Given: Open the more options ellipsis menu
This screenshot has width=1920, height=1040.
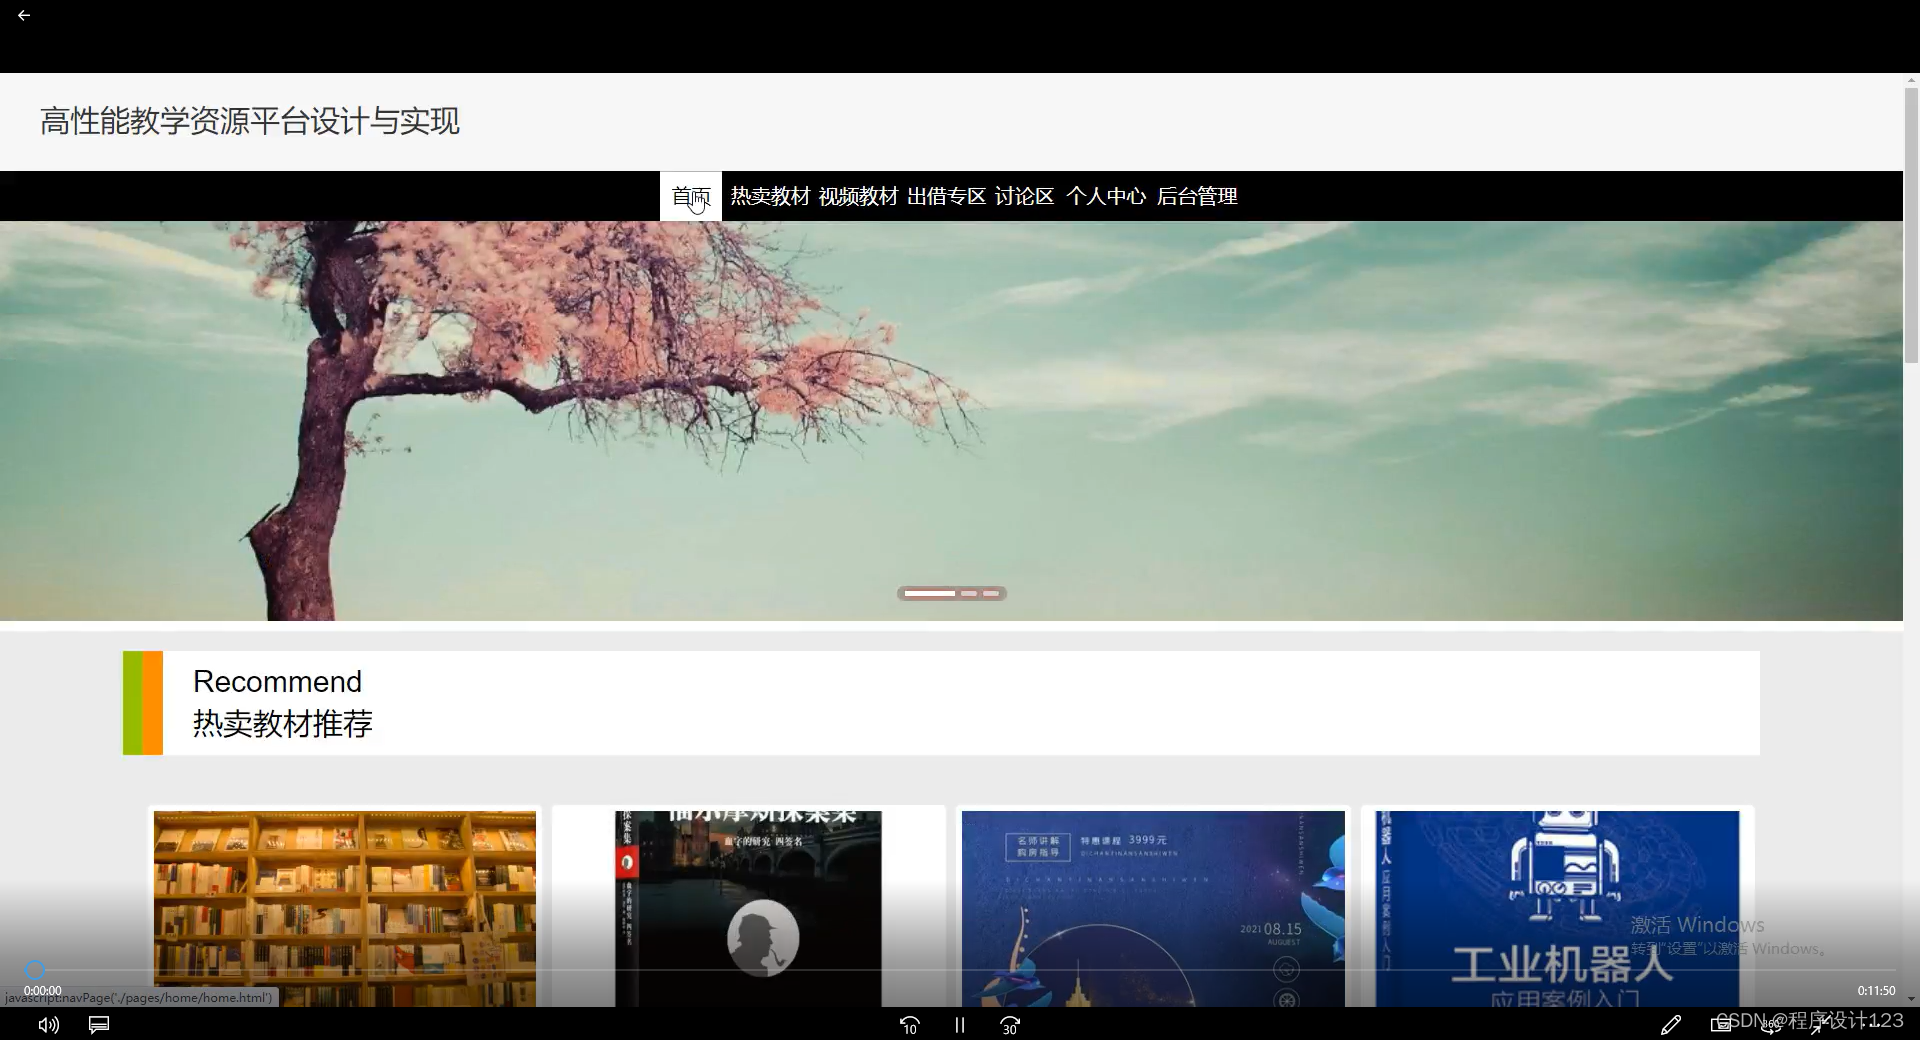Looking at the screenshot, I should point(1869,1025).
